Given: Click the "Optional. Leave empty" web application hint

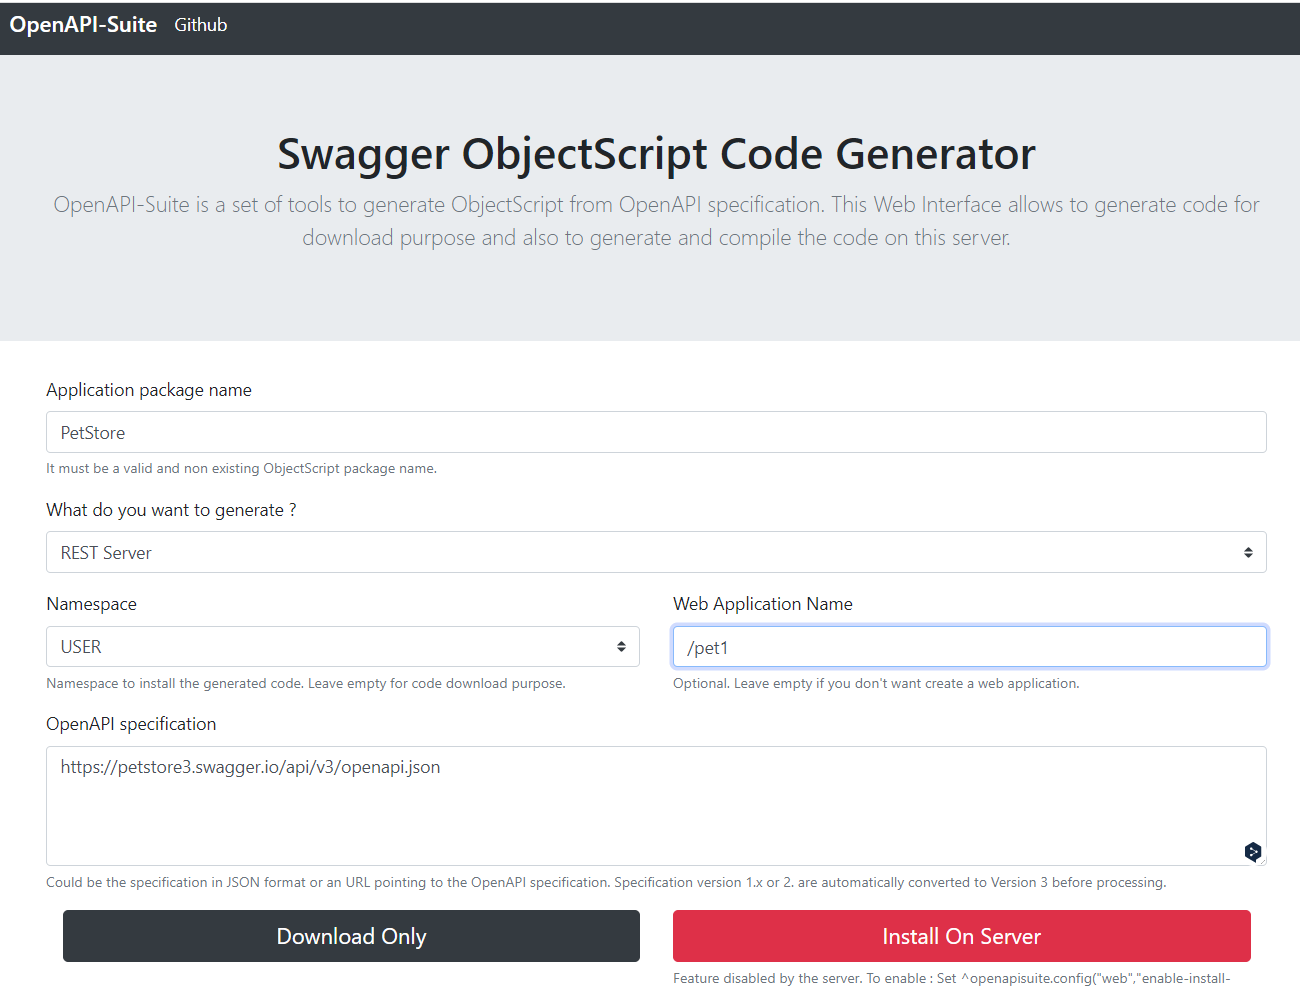Looking at the screenshot, I should tap(876, 683).
